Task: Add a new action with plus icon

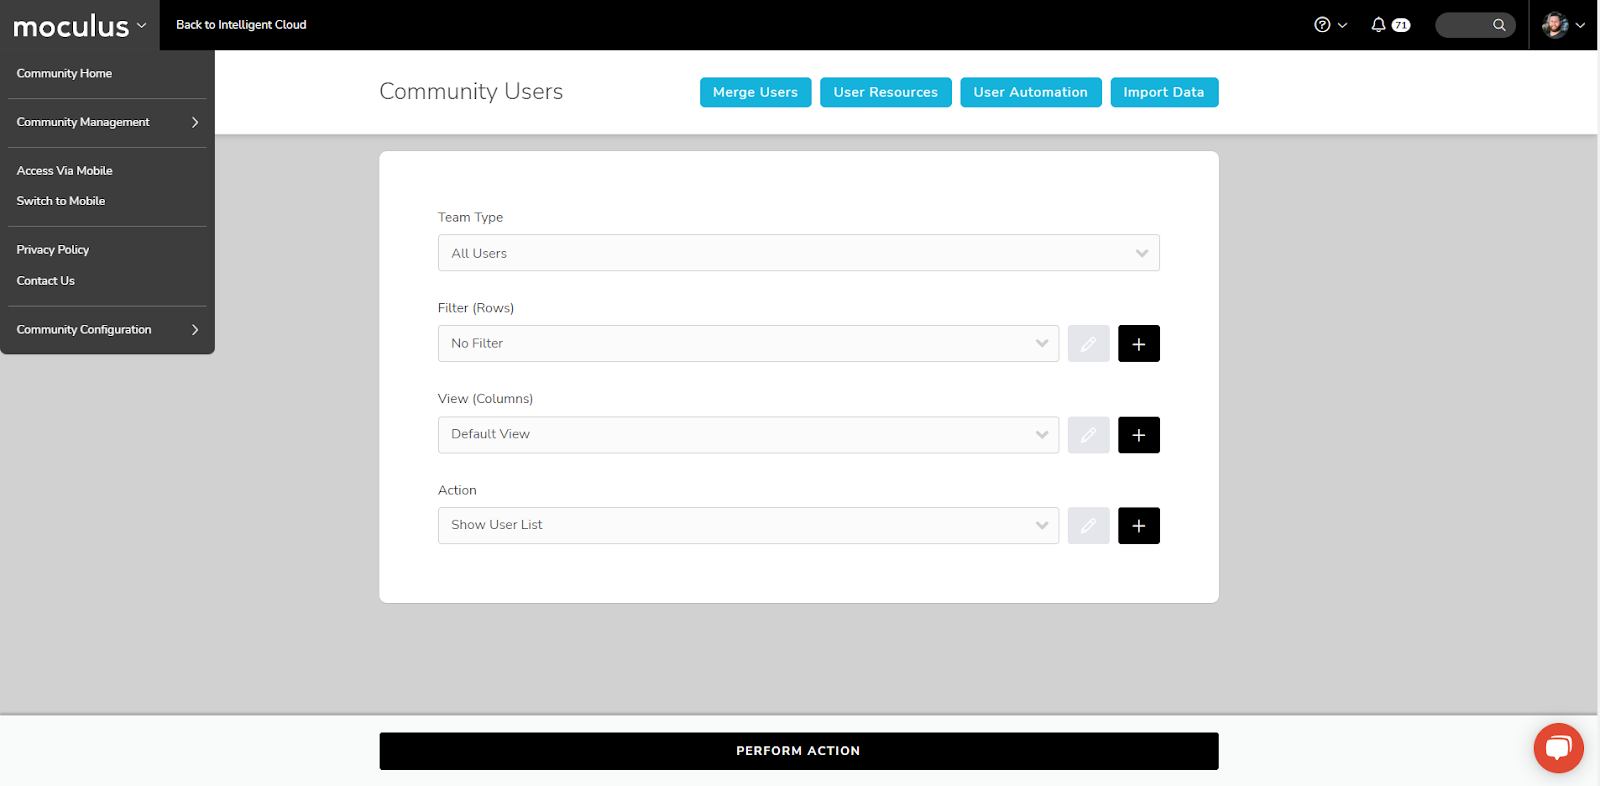Action: (x=1138, y=526)
